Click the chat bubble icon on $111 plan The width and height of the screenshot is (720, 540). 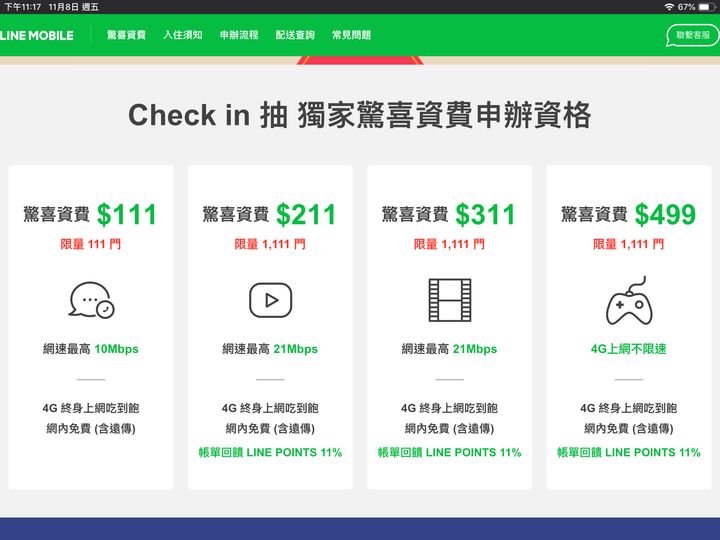[91, 300]
